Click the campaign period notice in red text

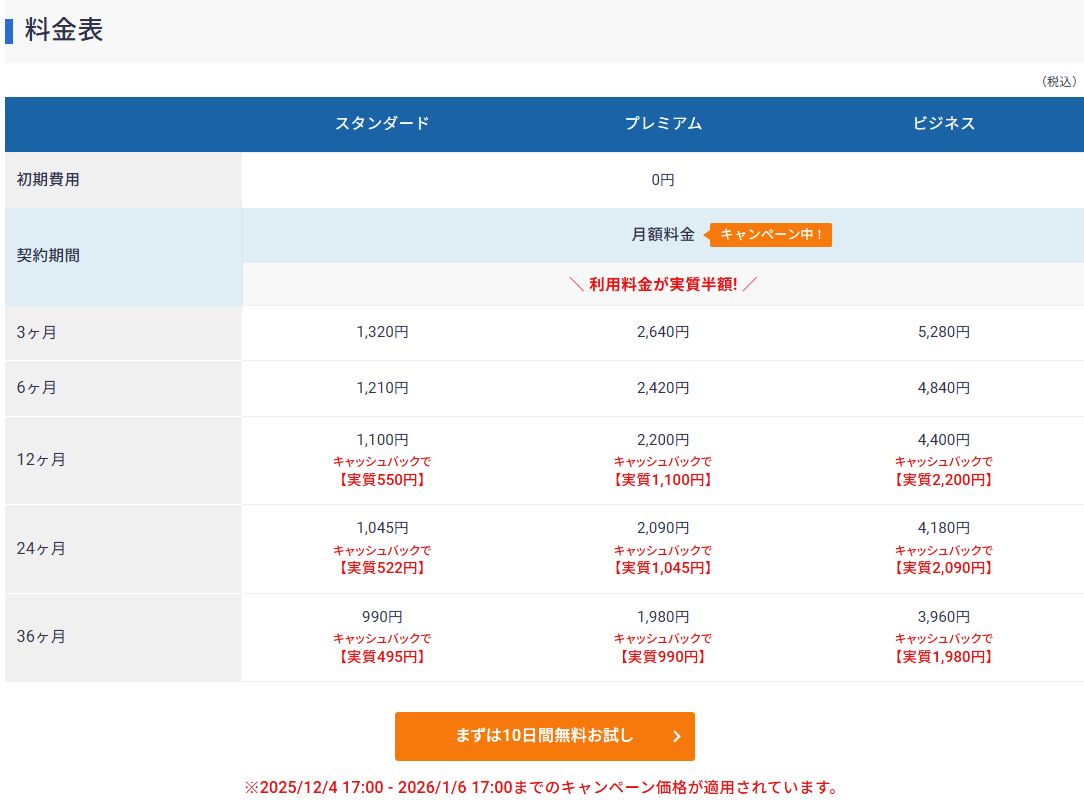click(x=541, y=787)
